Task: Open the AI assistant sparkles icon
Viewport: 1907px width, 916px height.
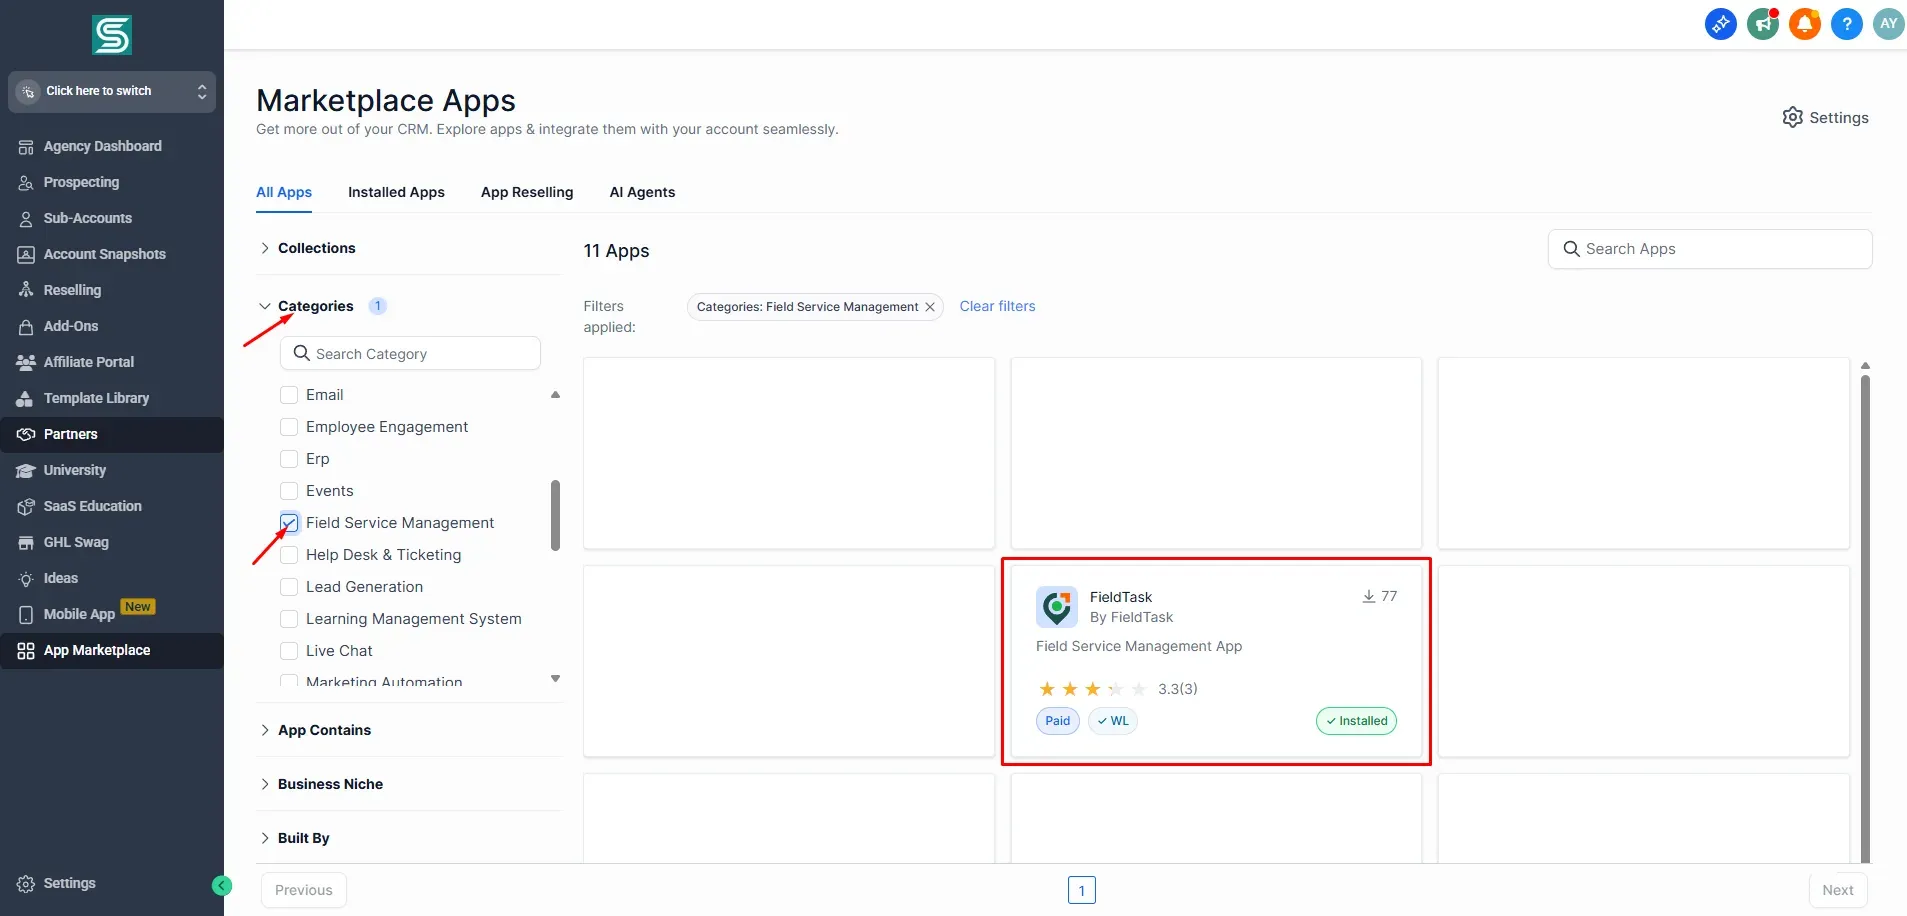Action: click(x=1720, y=23)
